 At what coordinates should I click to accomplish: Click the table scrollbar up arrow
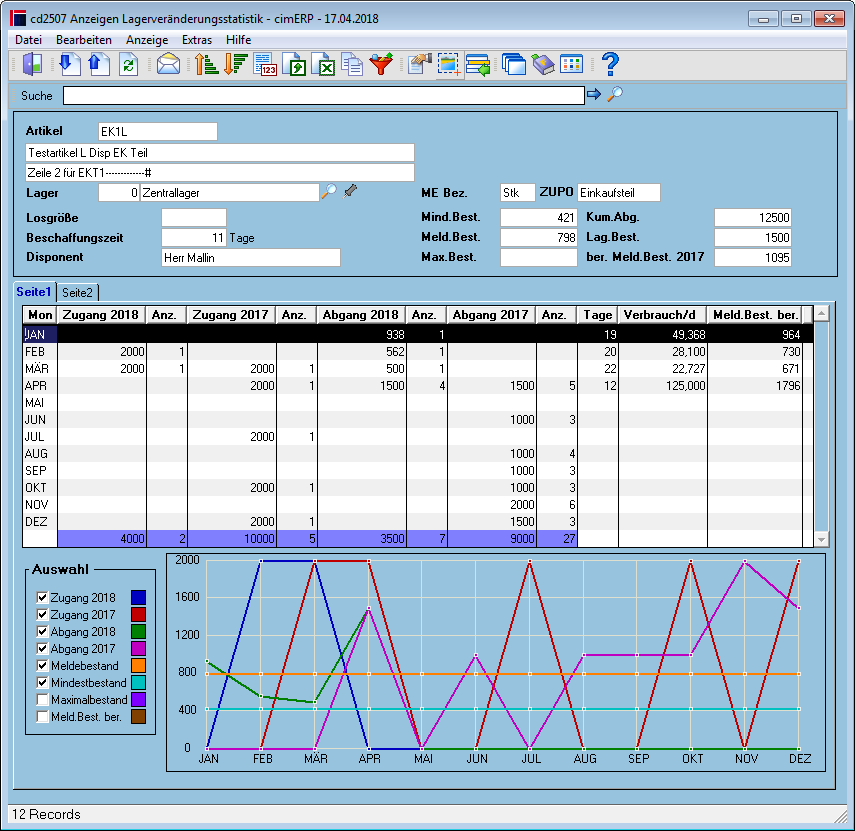coord(821,314)
